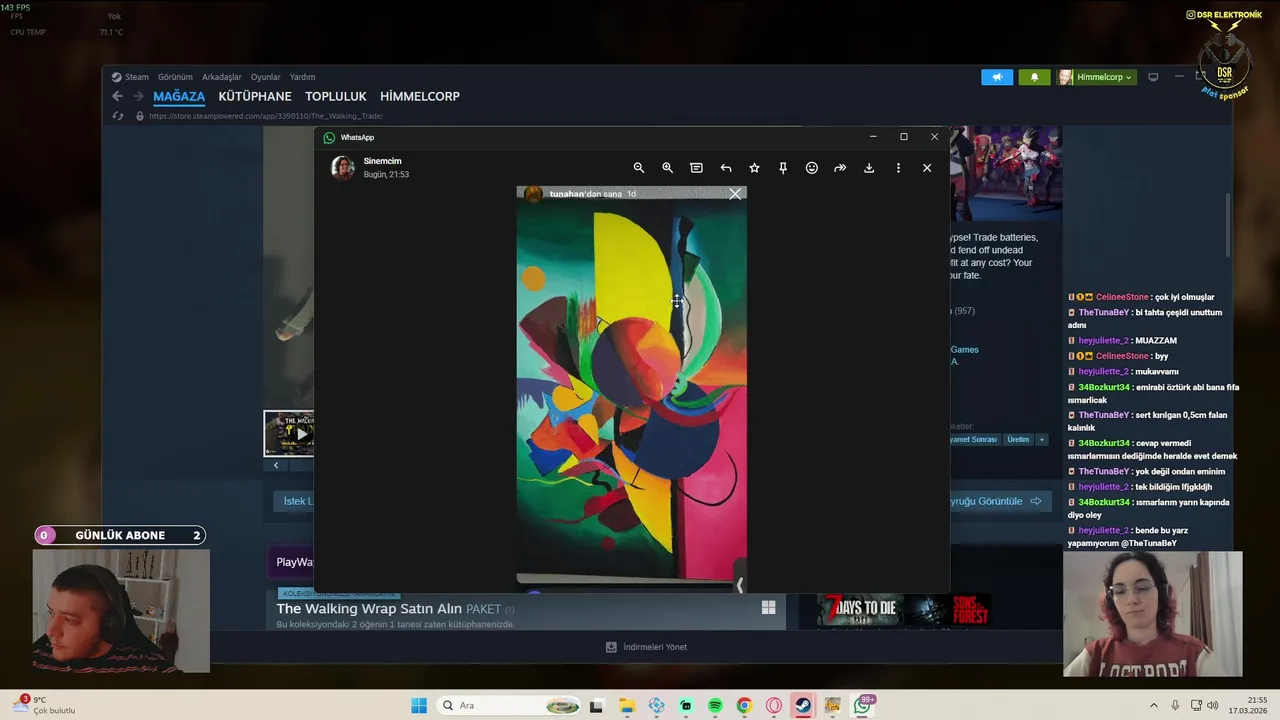
Task: Open the Görünüm menu
Action: (x=175, y=77)
